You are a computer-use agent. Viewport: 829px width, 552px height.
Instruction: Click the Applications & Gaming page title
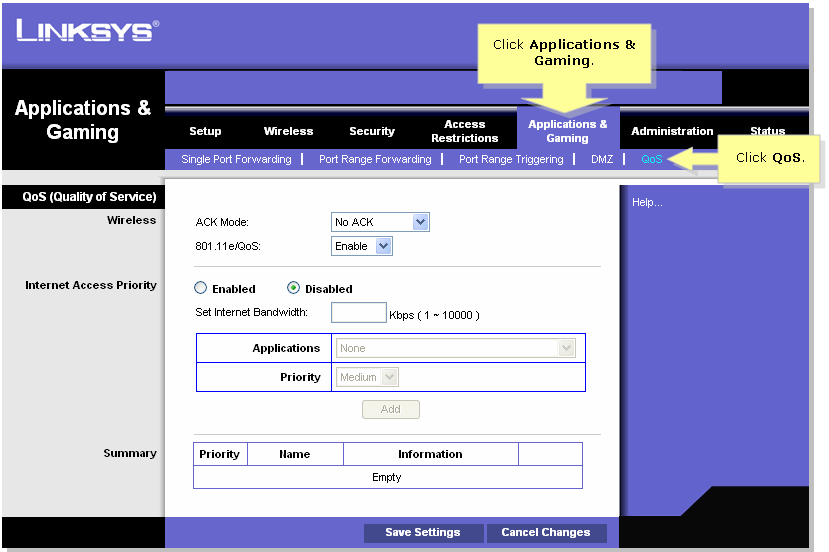82,119
